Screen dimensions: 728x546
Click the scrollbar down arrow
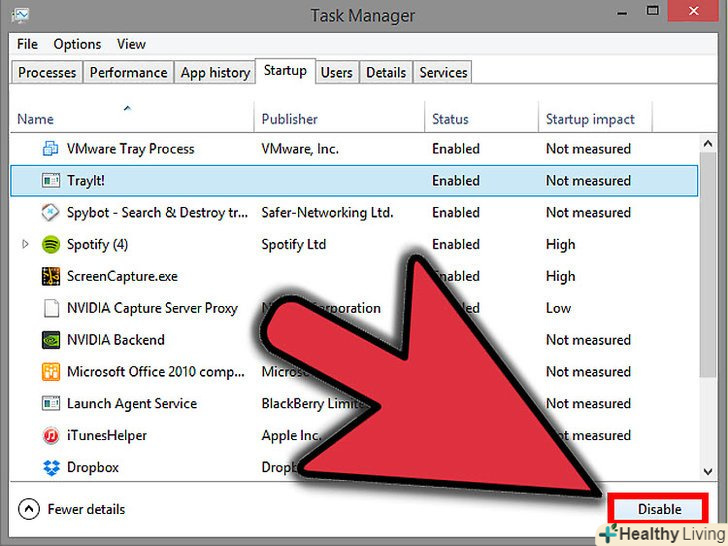pos(708,472)
